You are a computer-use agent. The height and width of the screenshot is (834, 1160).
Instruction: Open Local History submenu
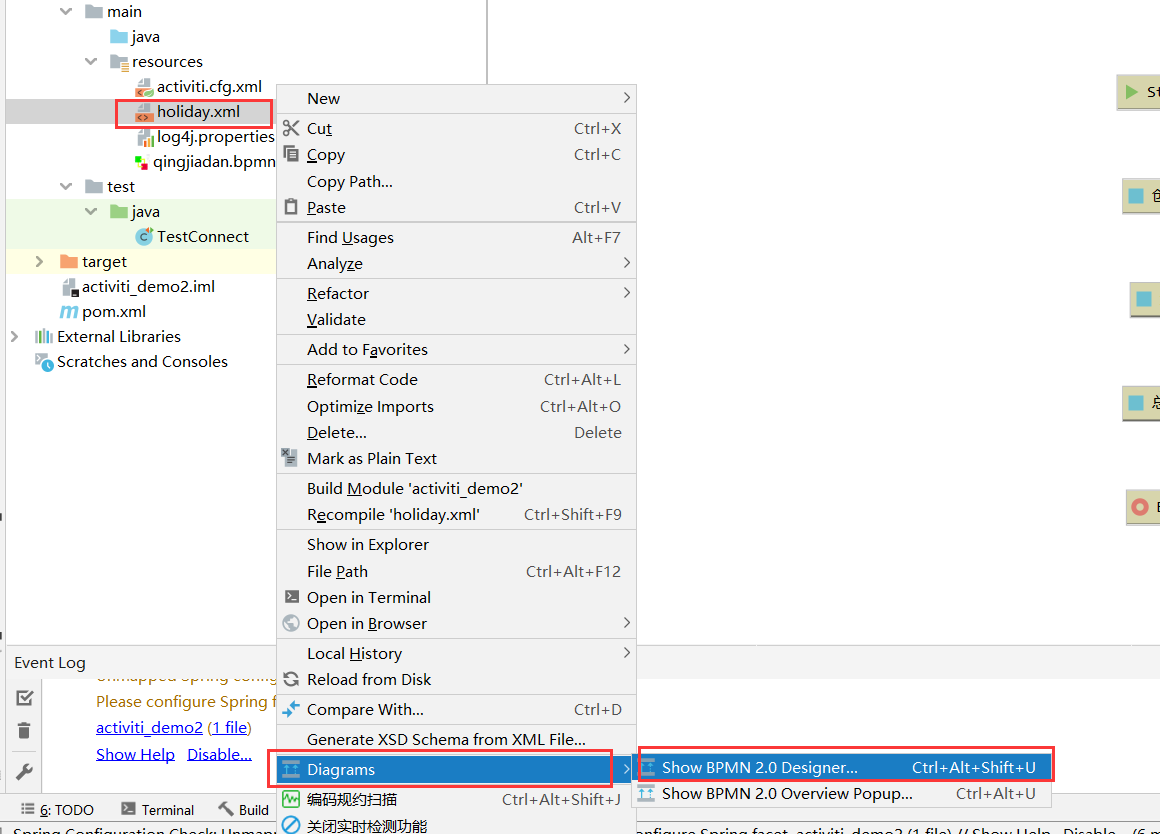(x=456, y=653)
